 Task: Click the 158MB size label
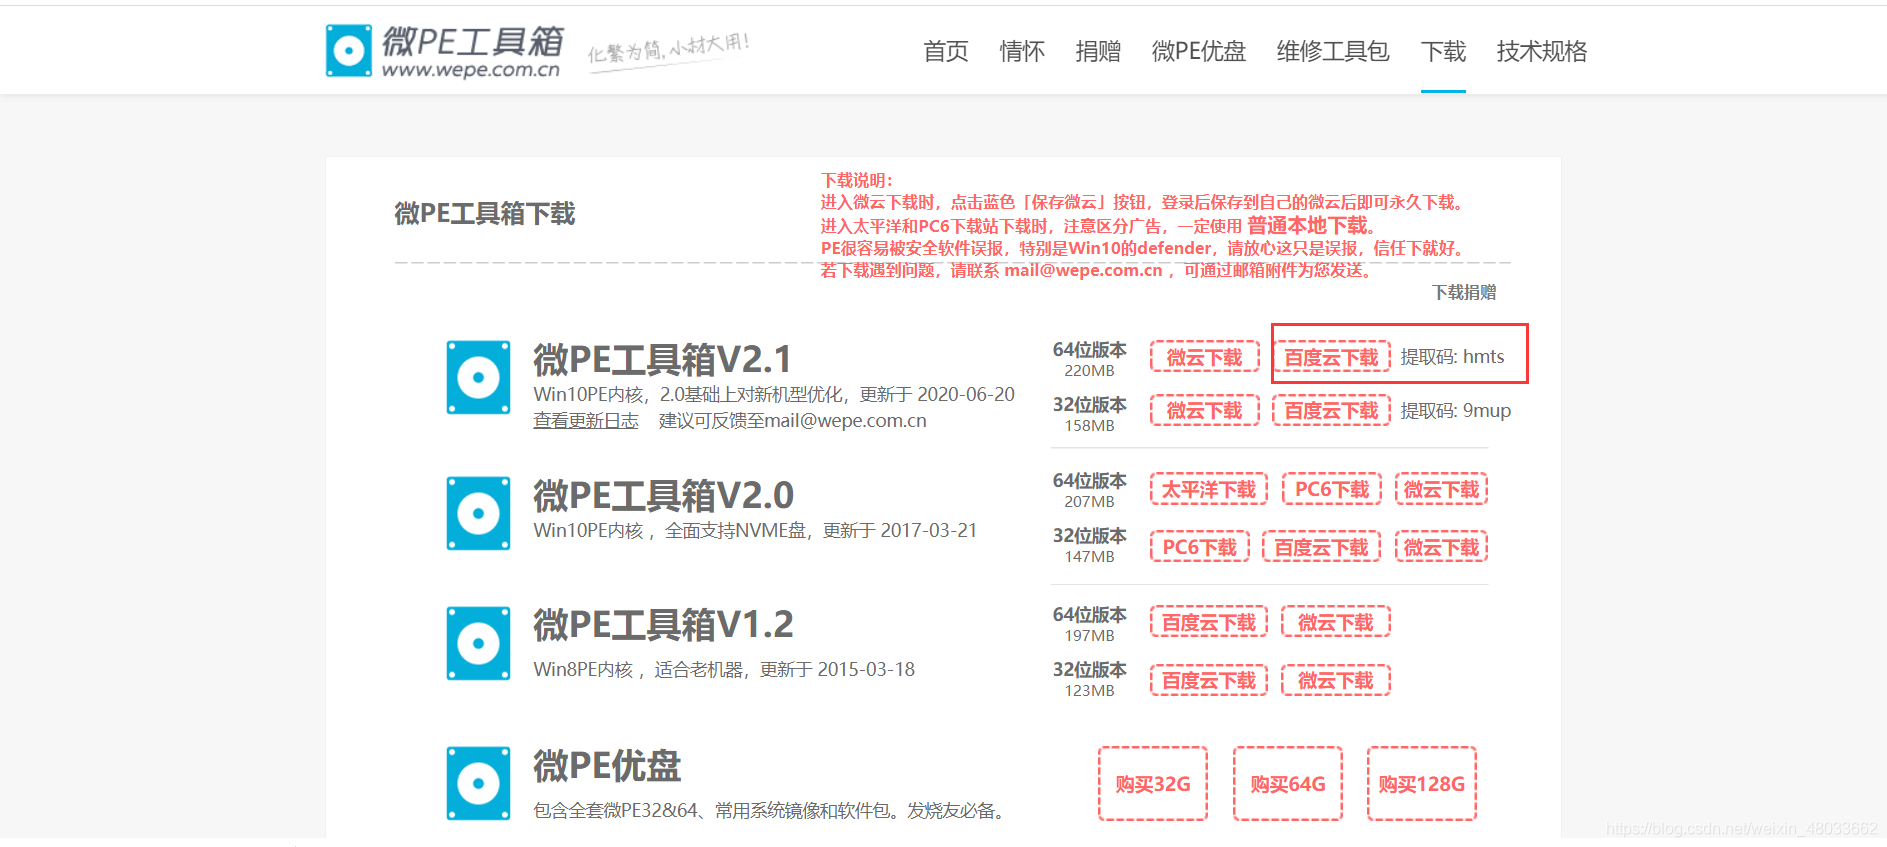coord(1089,426)
